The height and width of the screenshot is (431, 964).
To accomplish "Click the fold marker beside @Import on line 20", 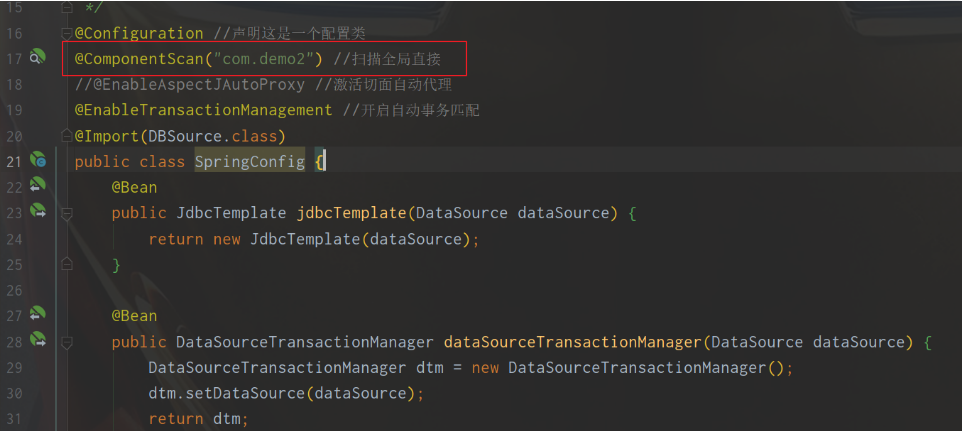I will (x=67, y=136).
